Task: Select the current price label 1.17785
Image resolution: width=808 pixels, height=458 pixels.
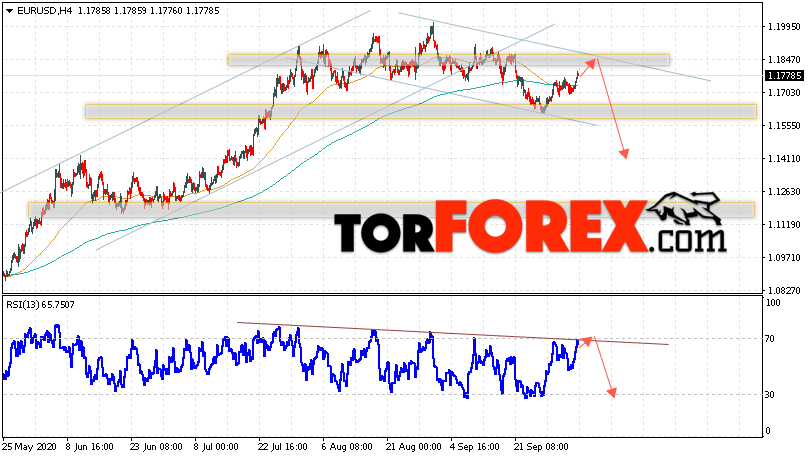Action: pos(785,76)
